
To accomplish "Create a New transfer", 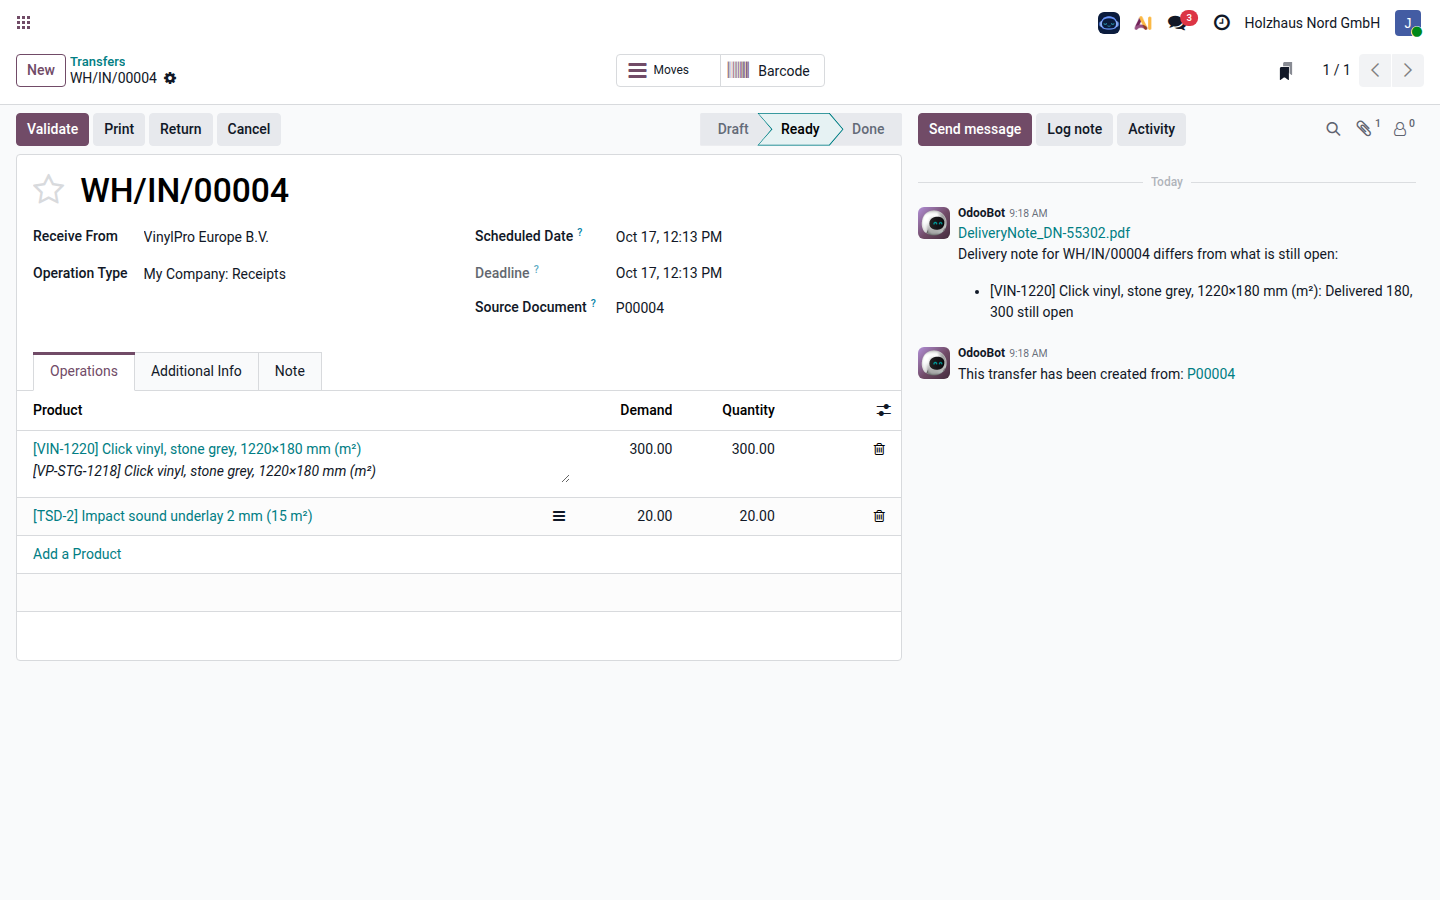I will click(x=41, y=70).
